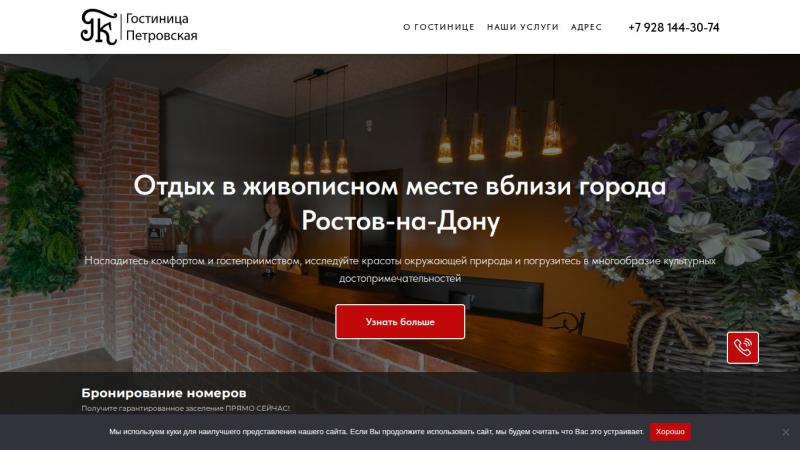Click the Насладитесь комфортом subtitle paragraph

(x=400, y=269)
